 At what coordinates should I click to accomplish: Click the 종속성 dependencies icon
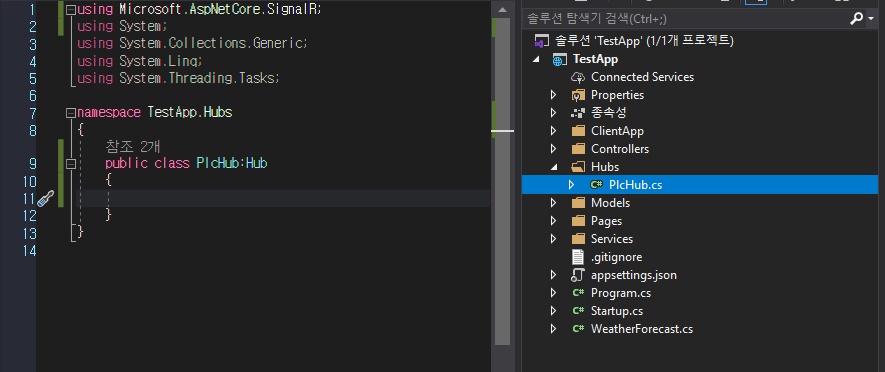point(577,113)
